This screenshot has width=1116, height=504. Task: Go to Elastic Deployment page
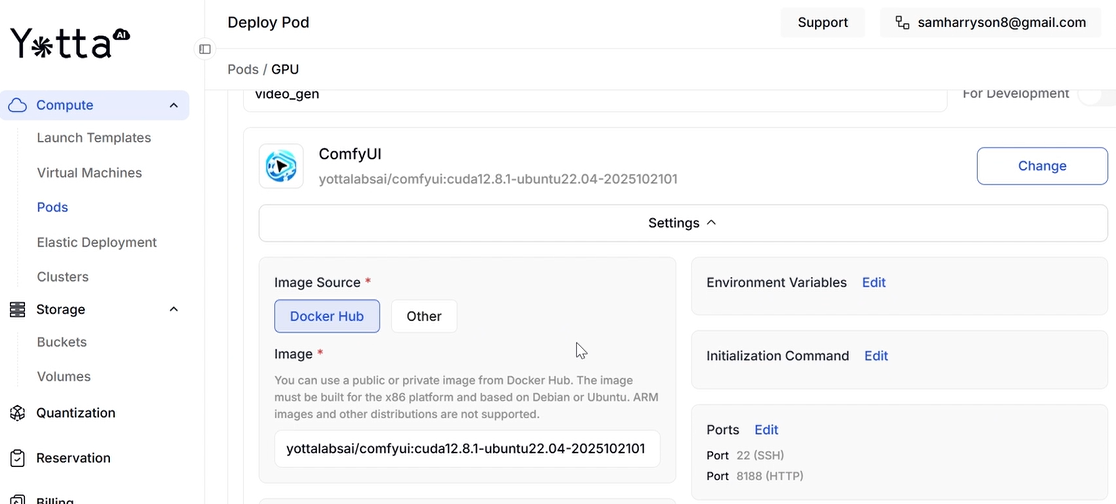(96, 242)
